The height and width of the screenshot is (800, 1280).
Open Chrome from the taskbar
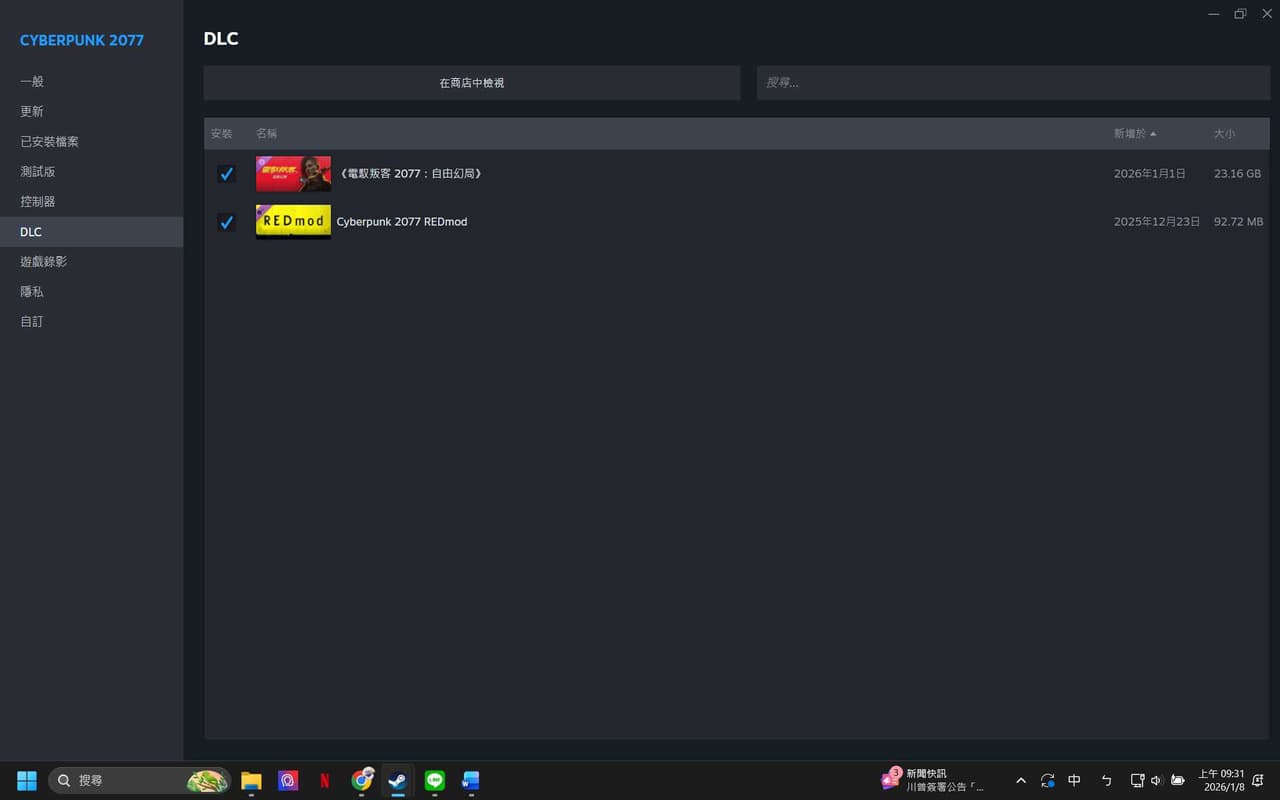362,780
